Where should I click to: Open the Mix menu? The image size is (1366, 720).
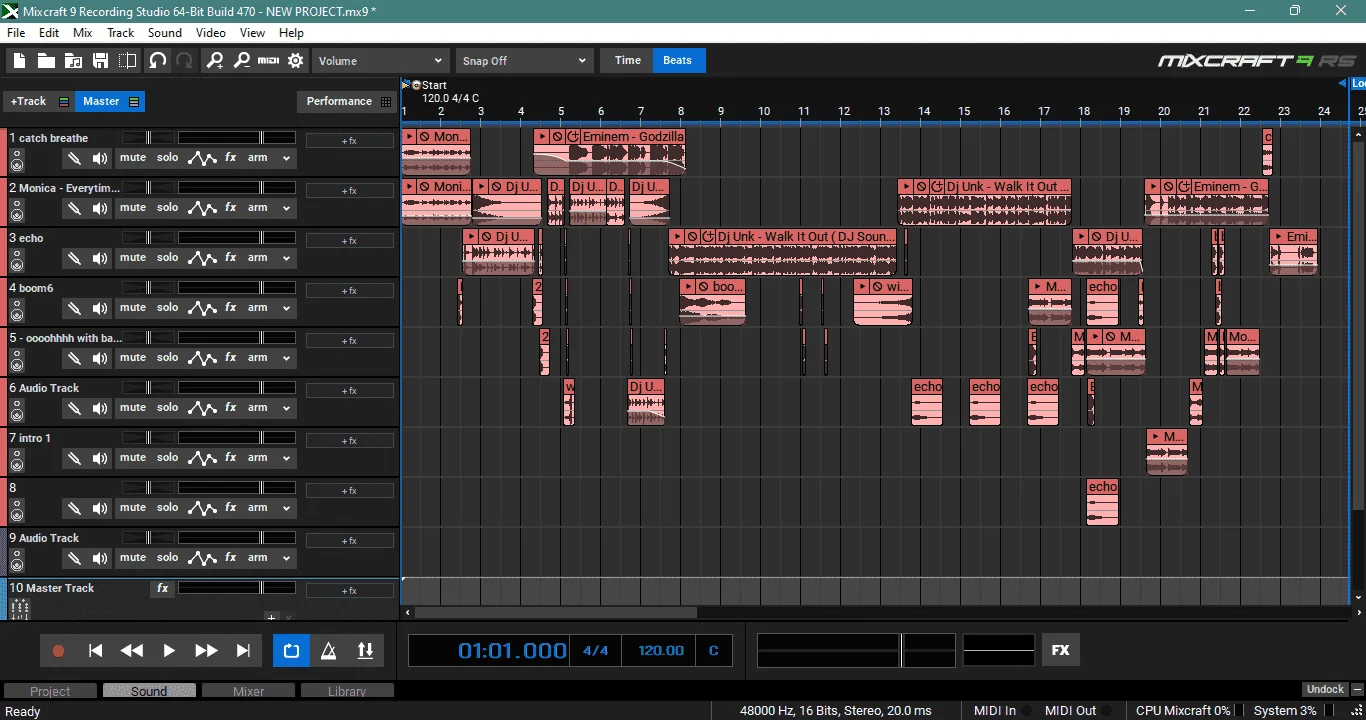pyautogui.click(x=83, y=33)
